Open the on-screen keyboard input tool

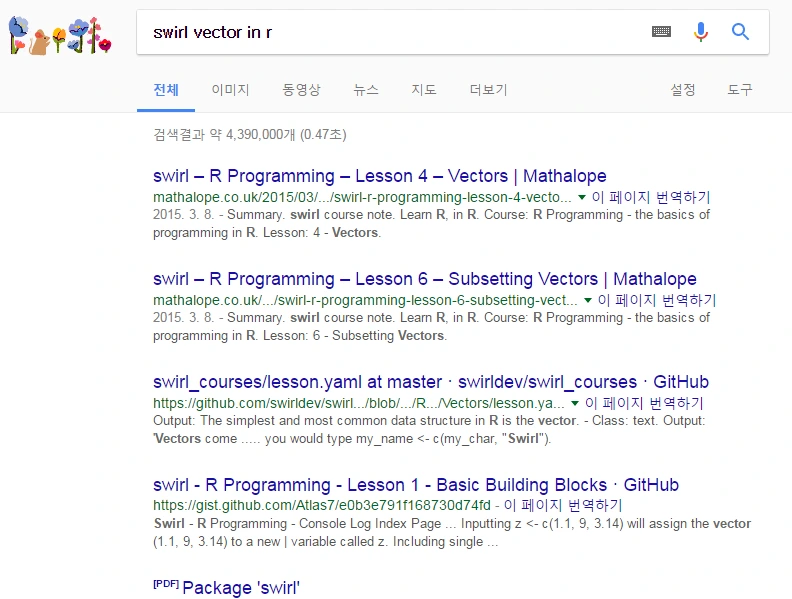tap(661, 32)
